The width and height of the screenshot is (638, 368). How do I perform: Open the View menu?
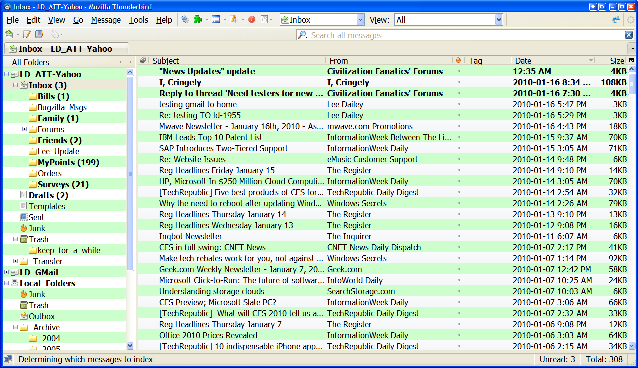click(56, 20)
